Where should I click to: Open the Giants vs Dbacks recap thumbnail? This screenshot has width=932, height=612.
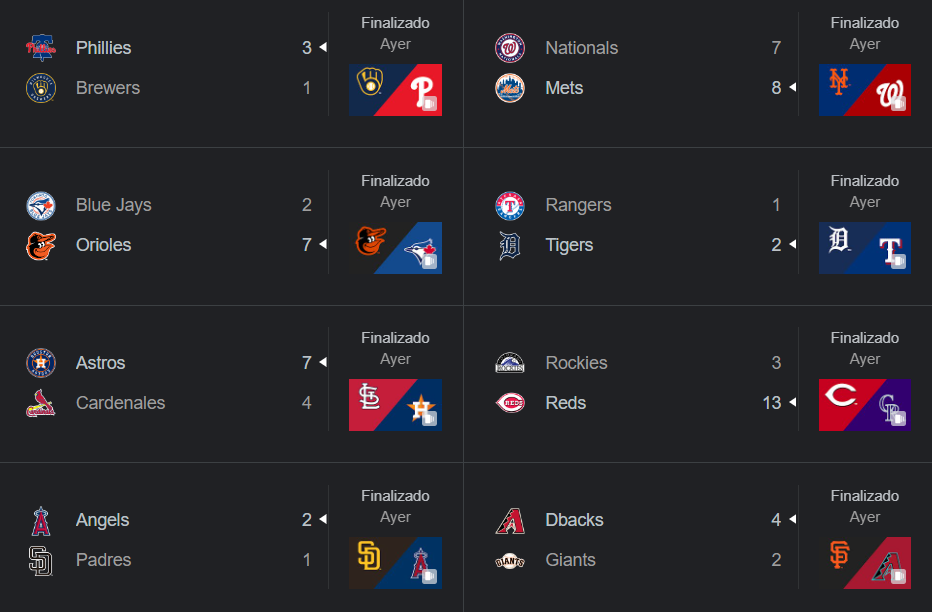[x=864, y=563]
